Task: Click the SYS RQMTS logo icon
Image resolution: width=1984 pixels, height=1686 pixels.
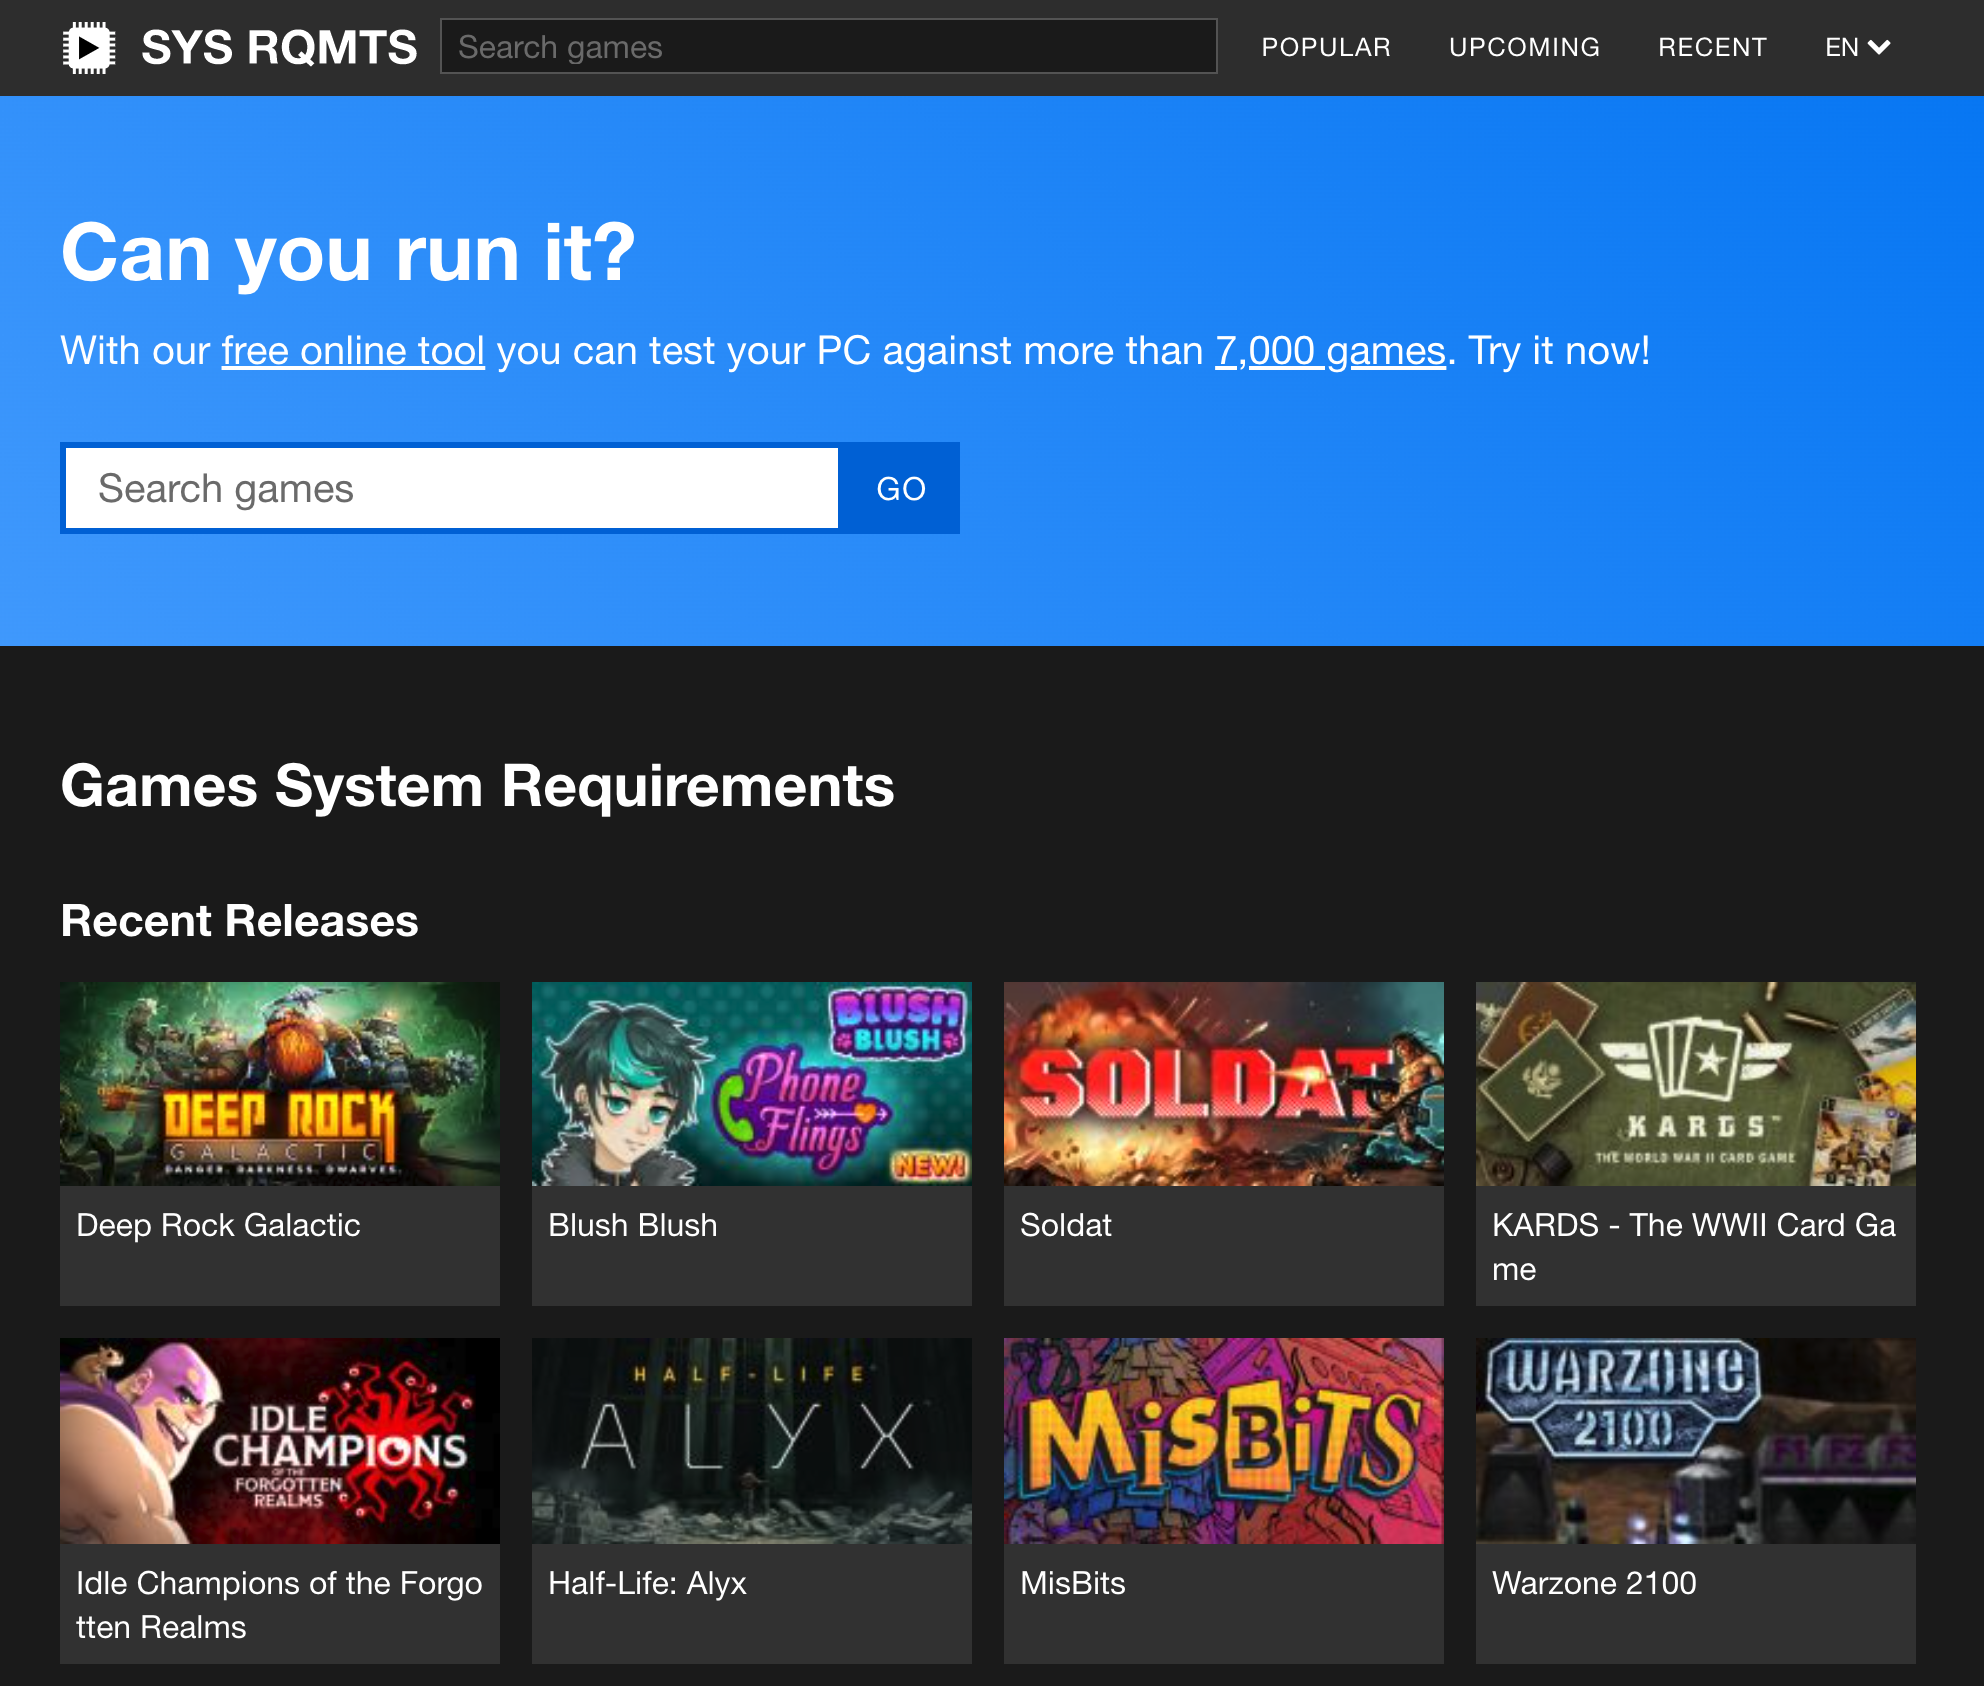Action: 90,46
